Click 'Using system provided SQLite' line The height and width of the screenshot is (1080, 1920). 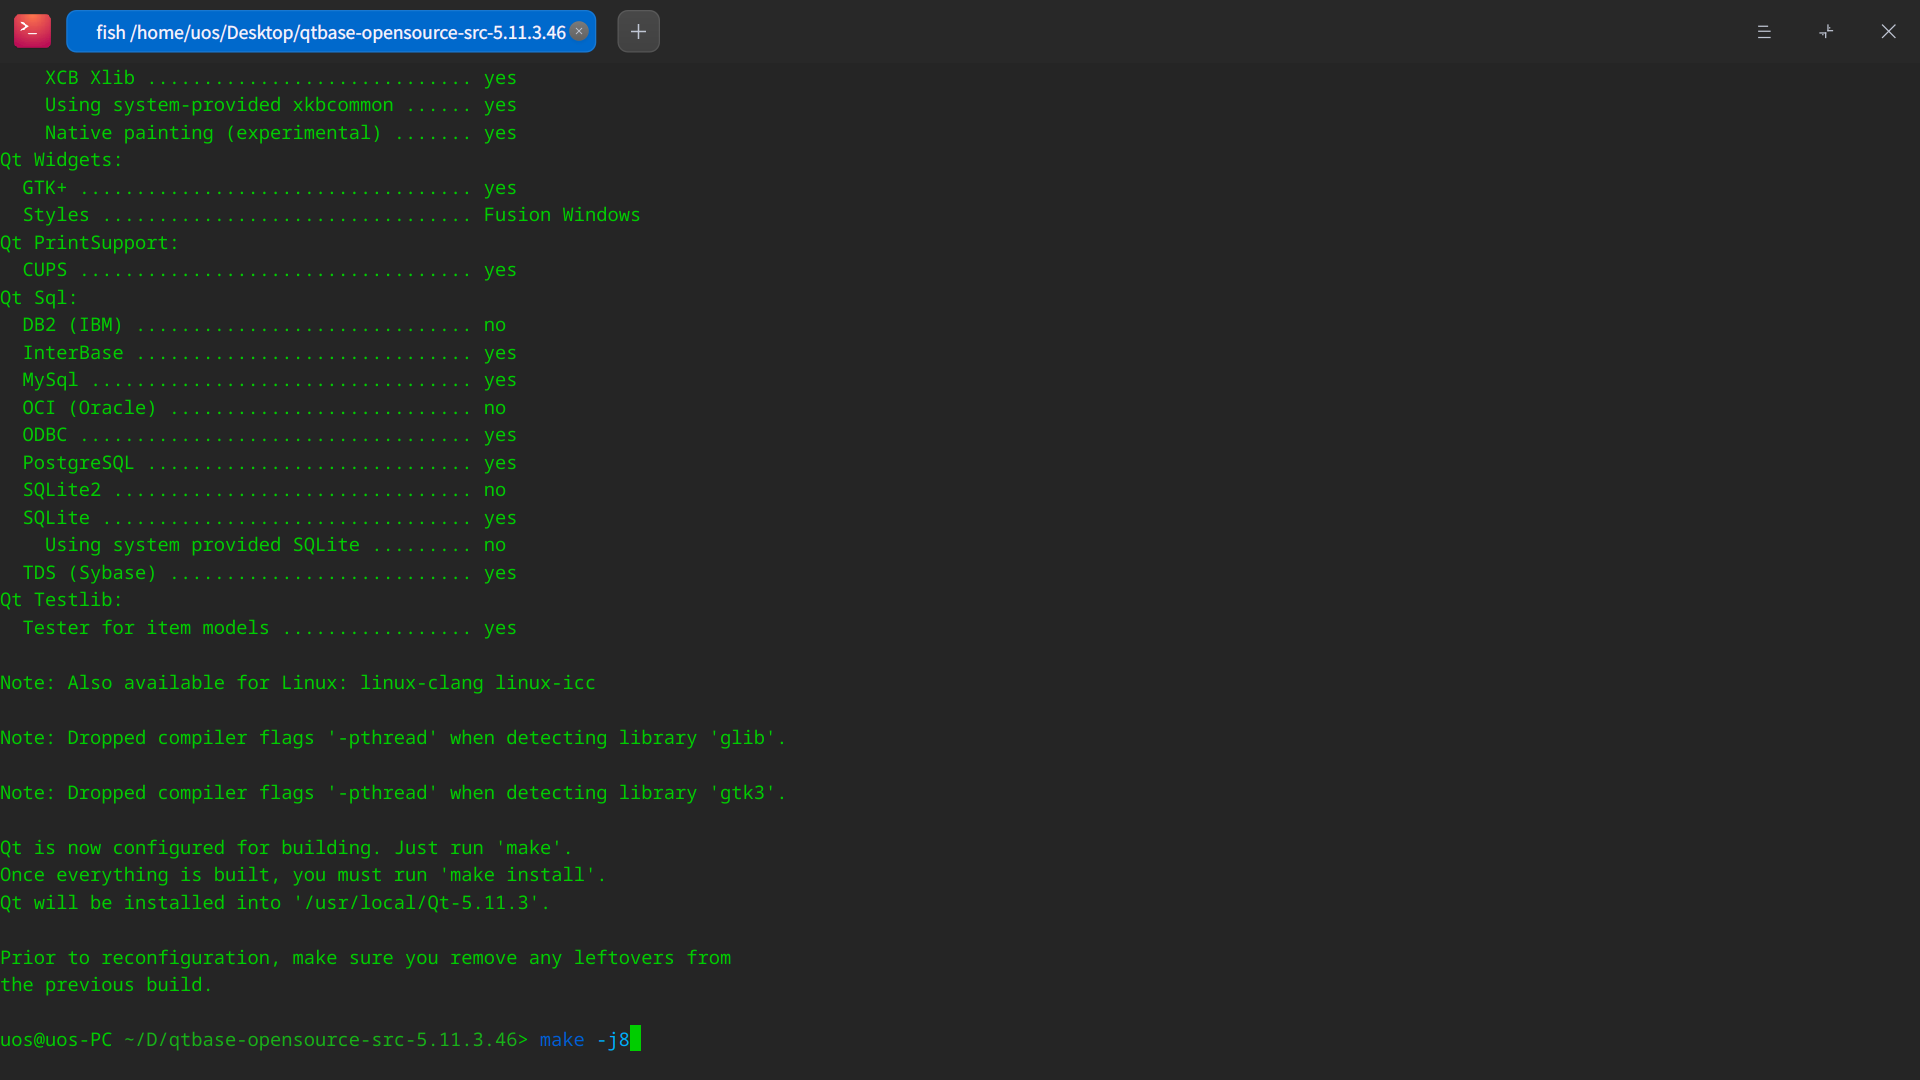click(x=202, y=545)
